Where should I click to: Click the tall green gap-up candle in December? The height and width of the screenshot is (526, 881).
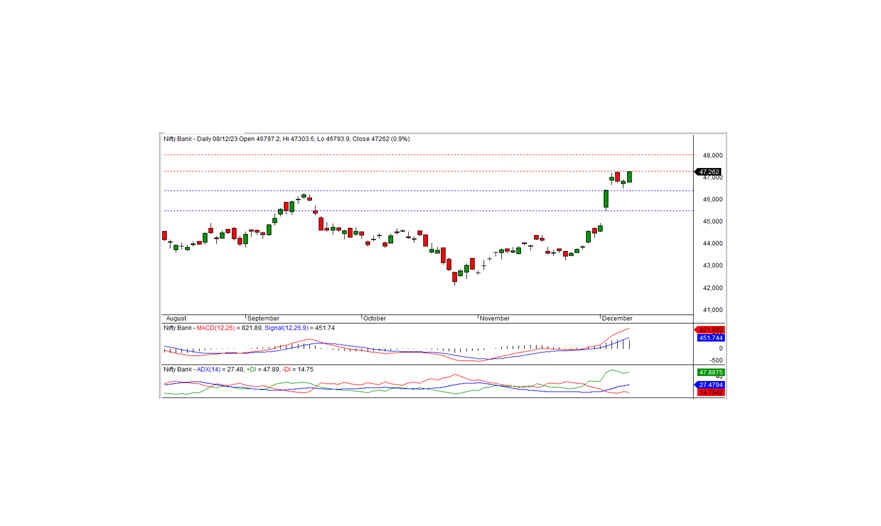tap(606, 199)
